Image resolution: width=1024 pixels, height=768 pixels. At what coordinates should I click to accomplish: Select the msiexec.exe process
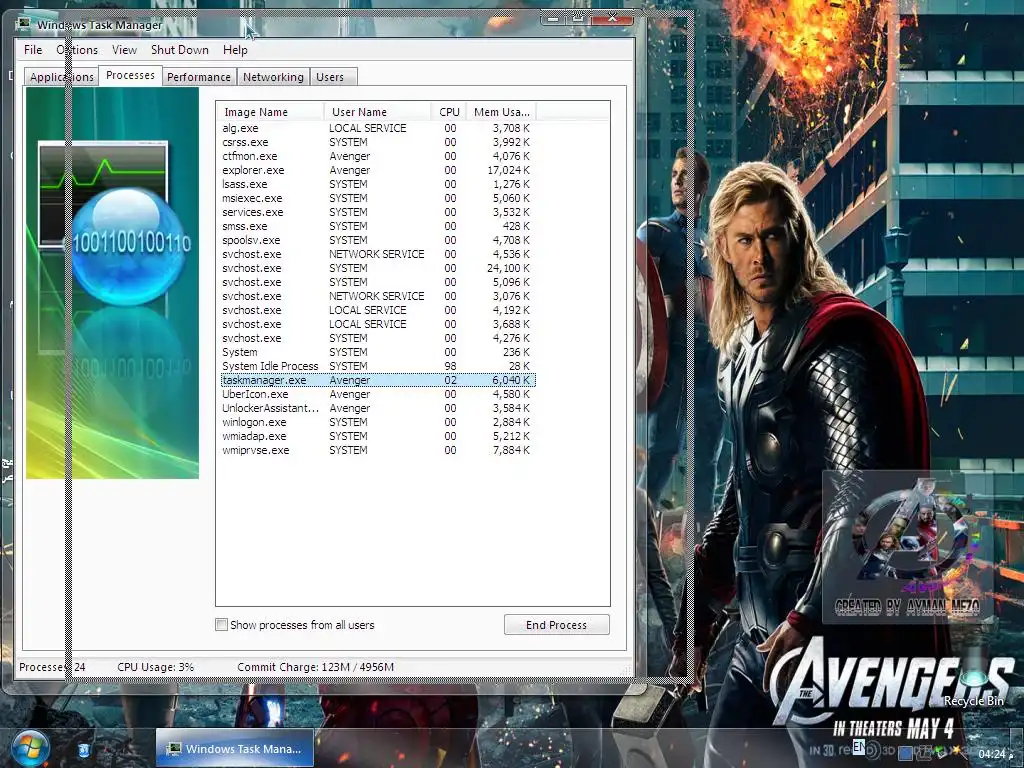[x=377, y=198]
